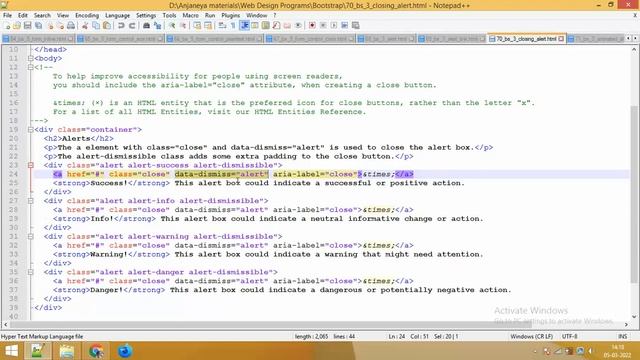
Task: Collapse the alert-success div fold on line 23
Action: coord(31,165)
